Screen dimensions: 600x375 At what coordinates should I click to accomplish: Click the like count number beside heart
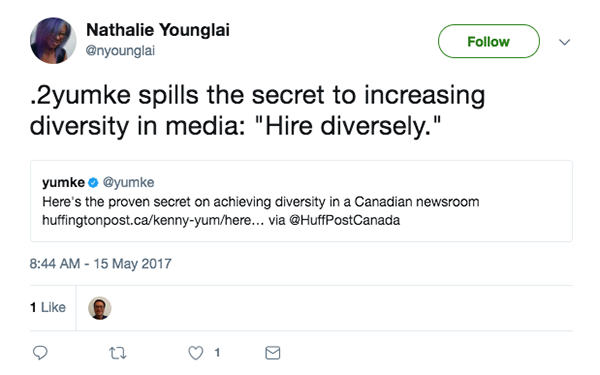[x=217, y=352]
